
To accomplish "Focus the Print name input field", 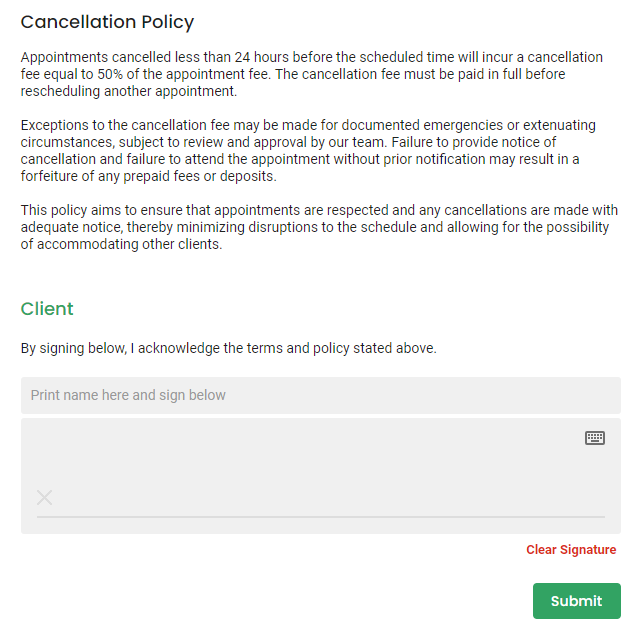I will click(321, 395).
